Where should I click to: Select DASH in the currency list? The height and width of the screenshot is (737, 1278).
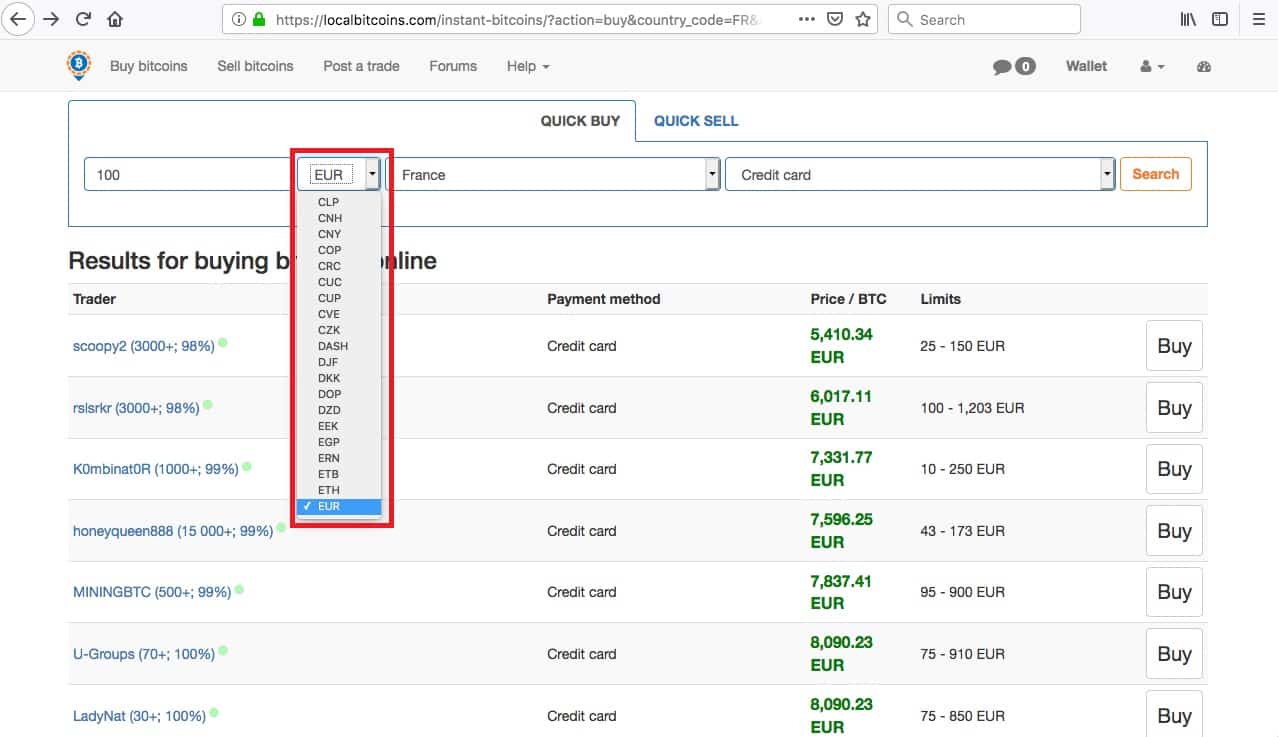coord(339,346)
